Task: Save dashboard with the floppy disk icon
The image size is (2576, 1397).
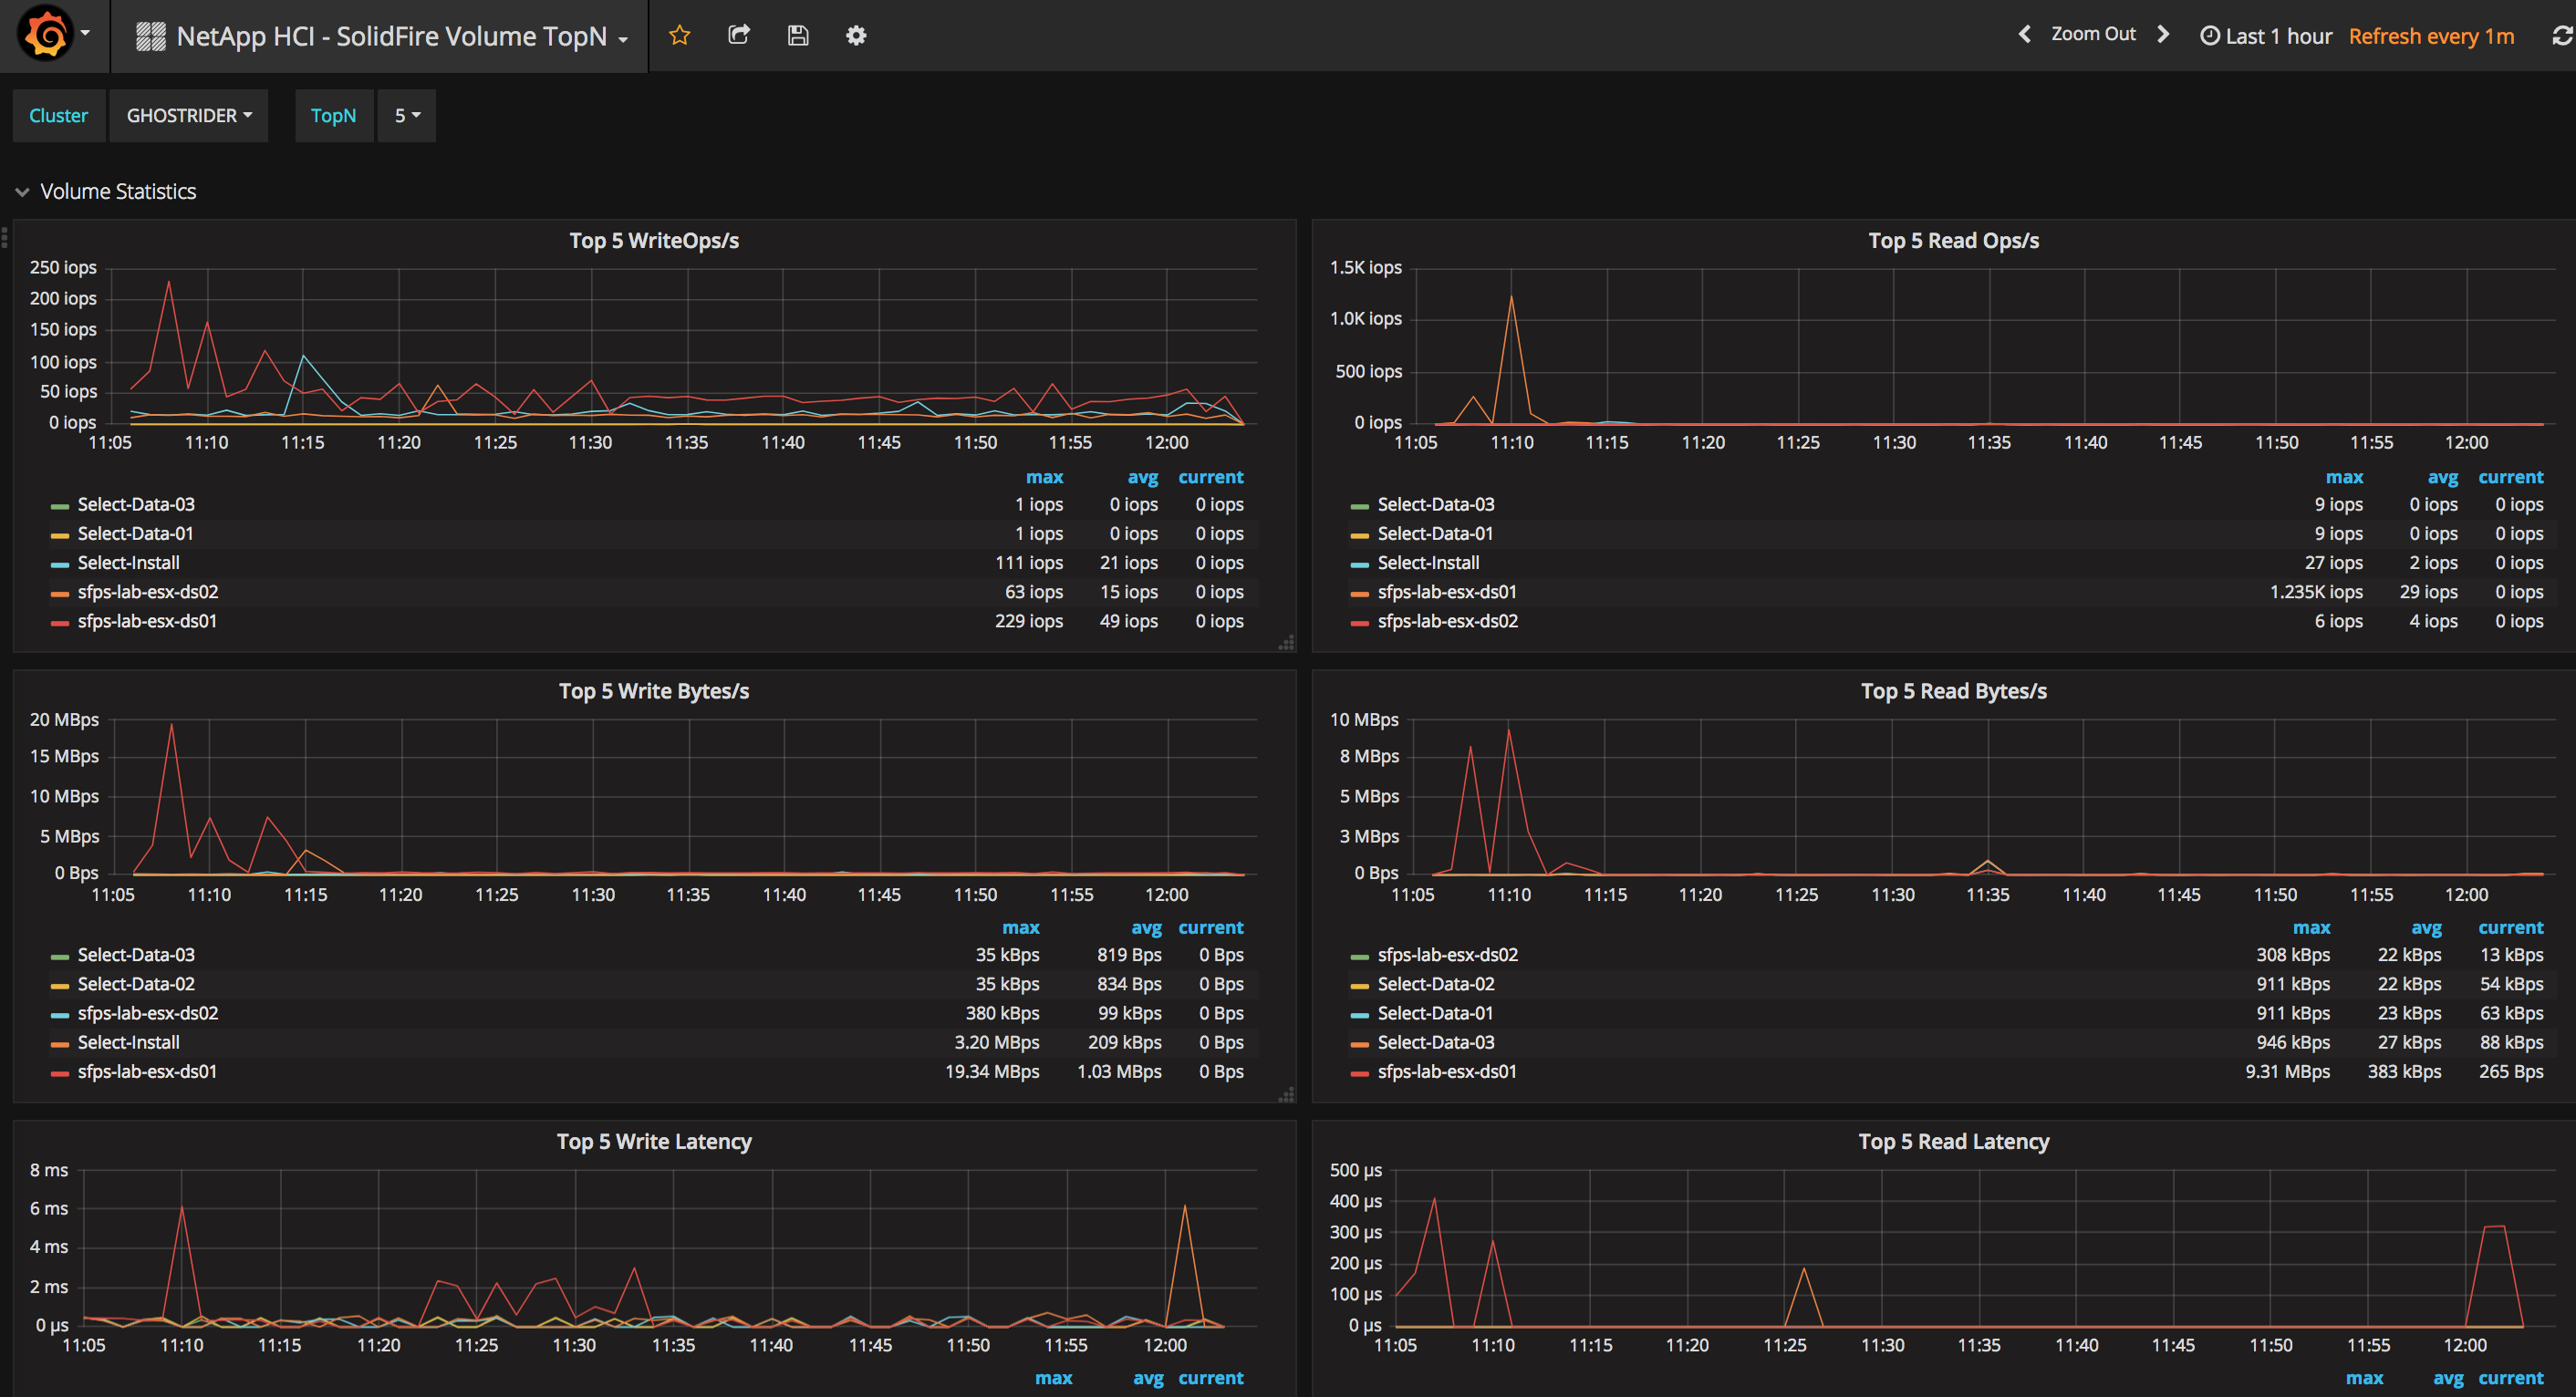Action: pyautogui.click(x=798, y=35)
